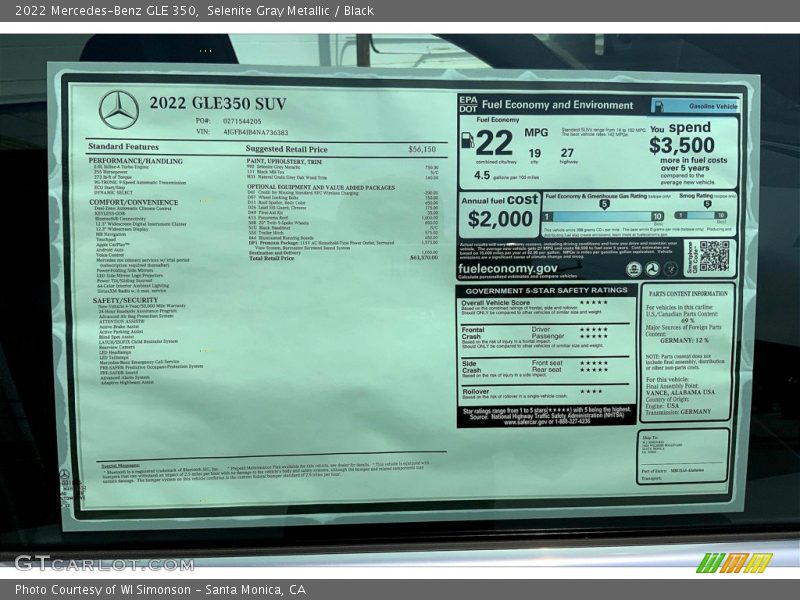Click the large 22 combined MPG figure
800x600 pixels.
click(494, 143)
